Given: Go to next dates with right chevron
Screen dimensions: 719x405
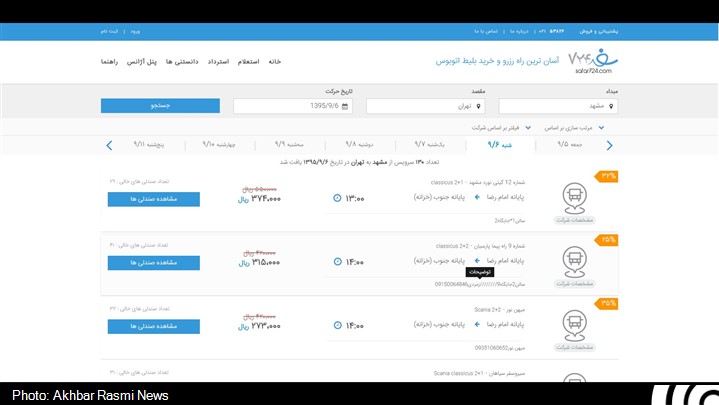Looking at the screenshot, I should click(609, 145).
